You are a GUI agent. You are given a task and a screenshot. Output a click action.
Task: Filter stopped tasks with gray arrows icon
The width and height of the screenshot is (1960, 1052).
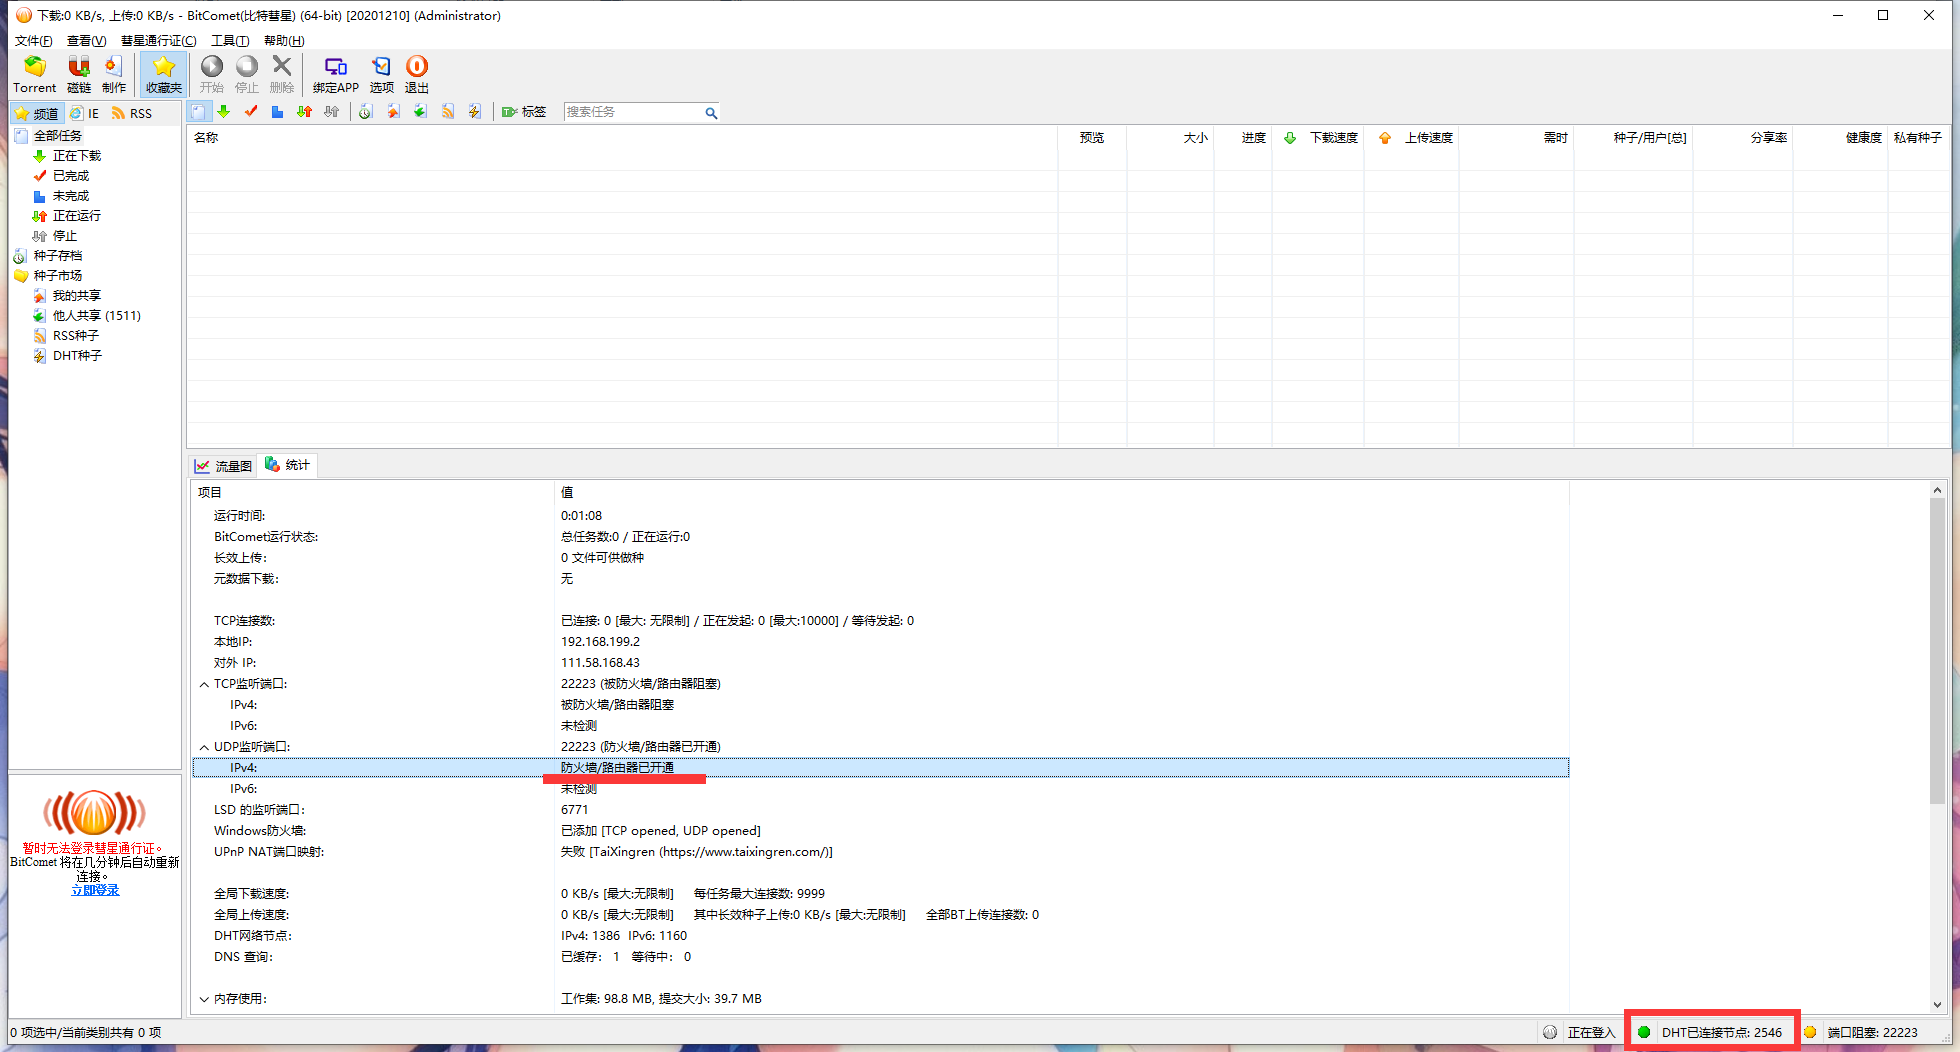(332, 112)
